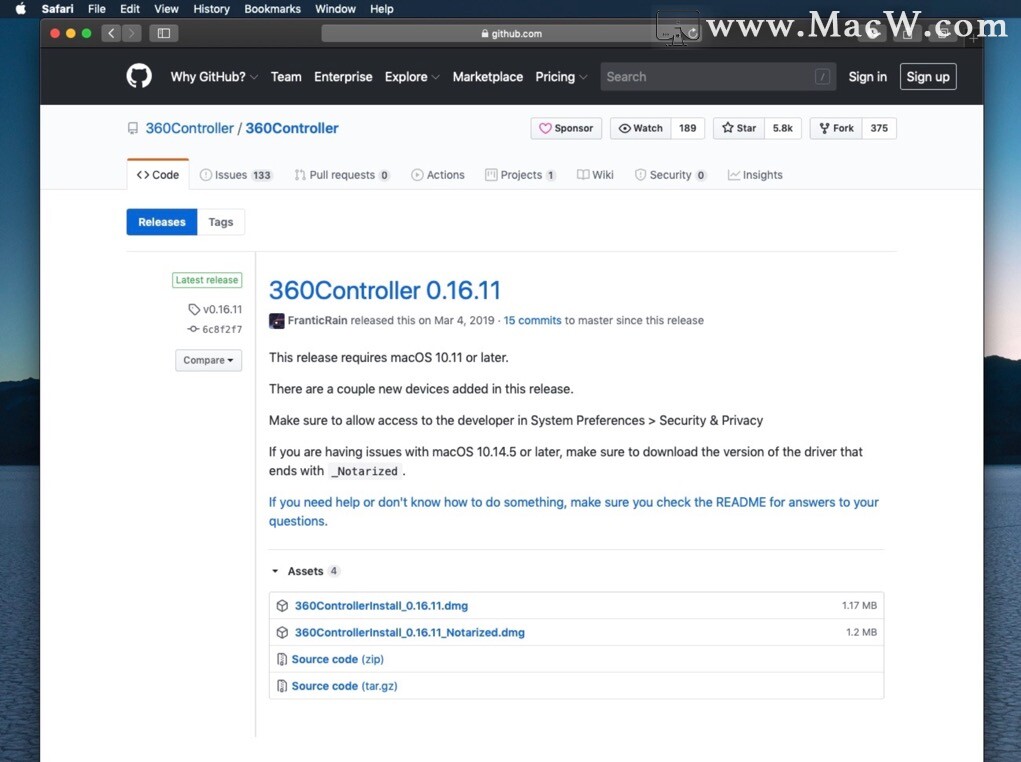The height and width of the screenshot is (762, 1021).
Task: Click the FranticRain avatar
Action: pyautogui.click(x=277, y=320)
